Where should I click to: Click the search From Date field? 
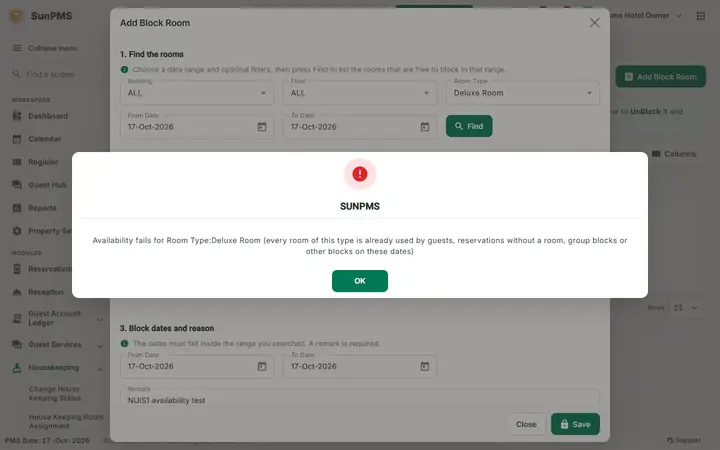(x=197, y=127)
